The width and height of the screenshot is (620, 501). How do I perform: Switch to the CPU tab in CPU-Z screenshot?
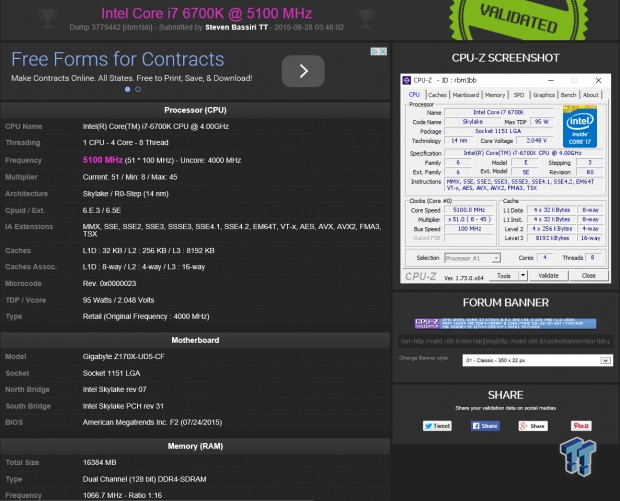point(414,95)
